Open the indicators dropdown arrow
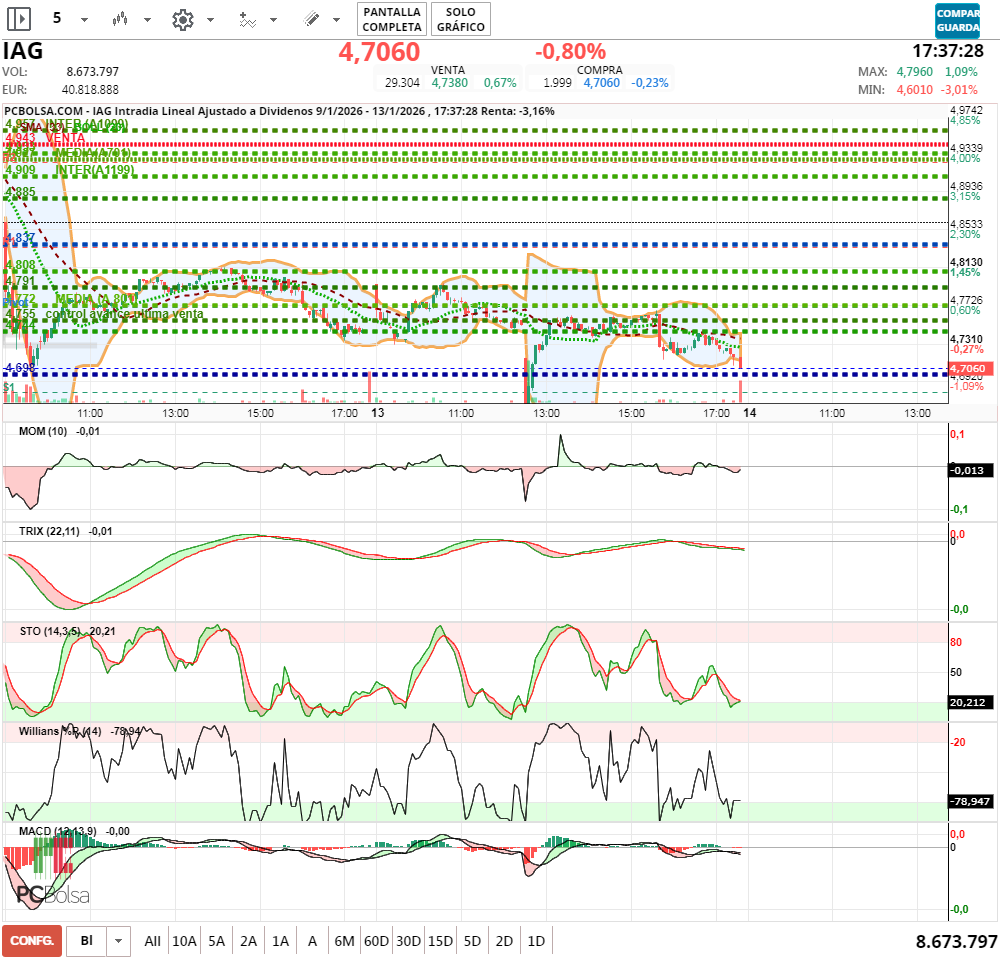1000x963 pixels. pos(275,20)
